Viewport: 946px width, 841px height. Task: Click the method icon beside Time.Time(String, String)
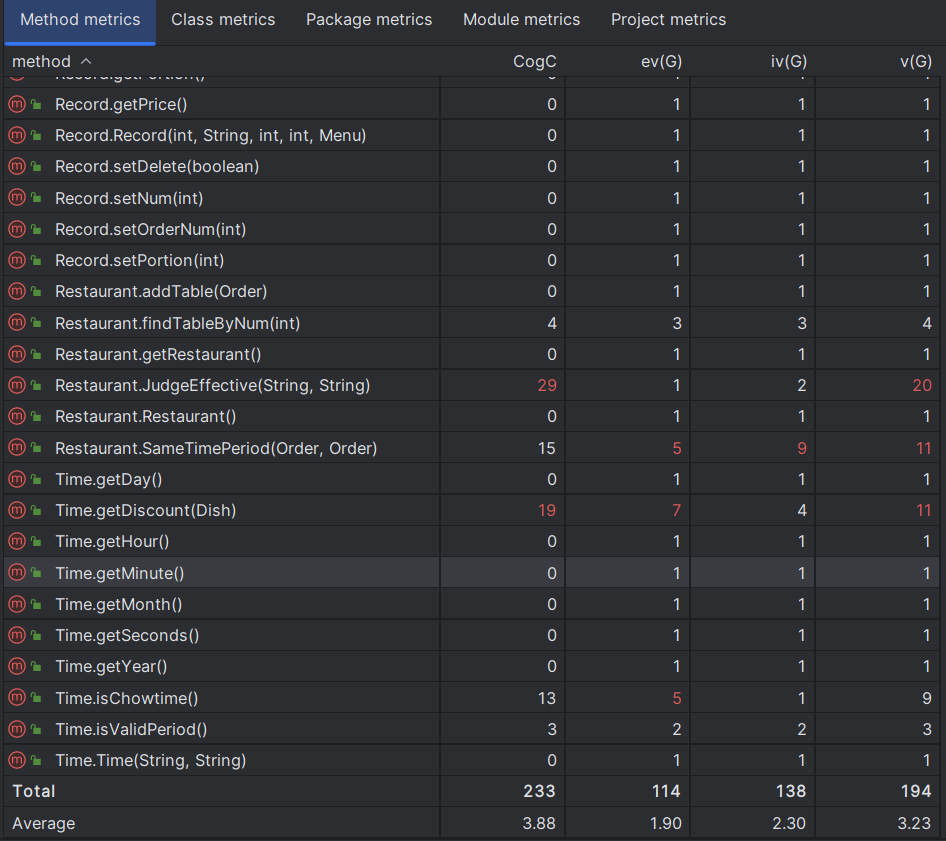[16, 760]
